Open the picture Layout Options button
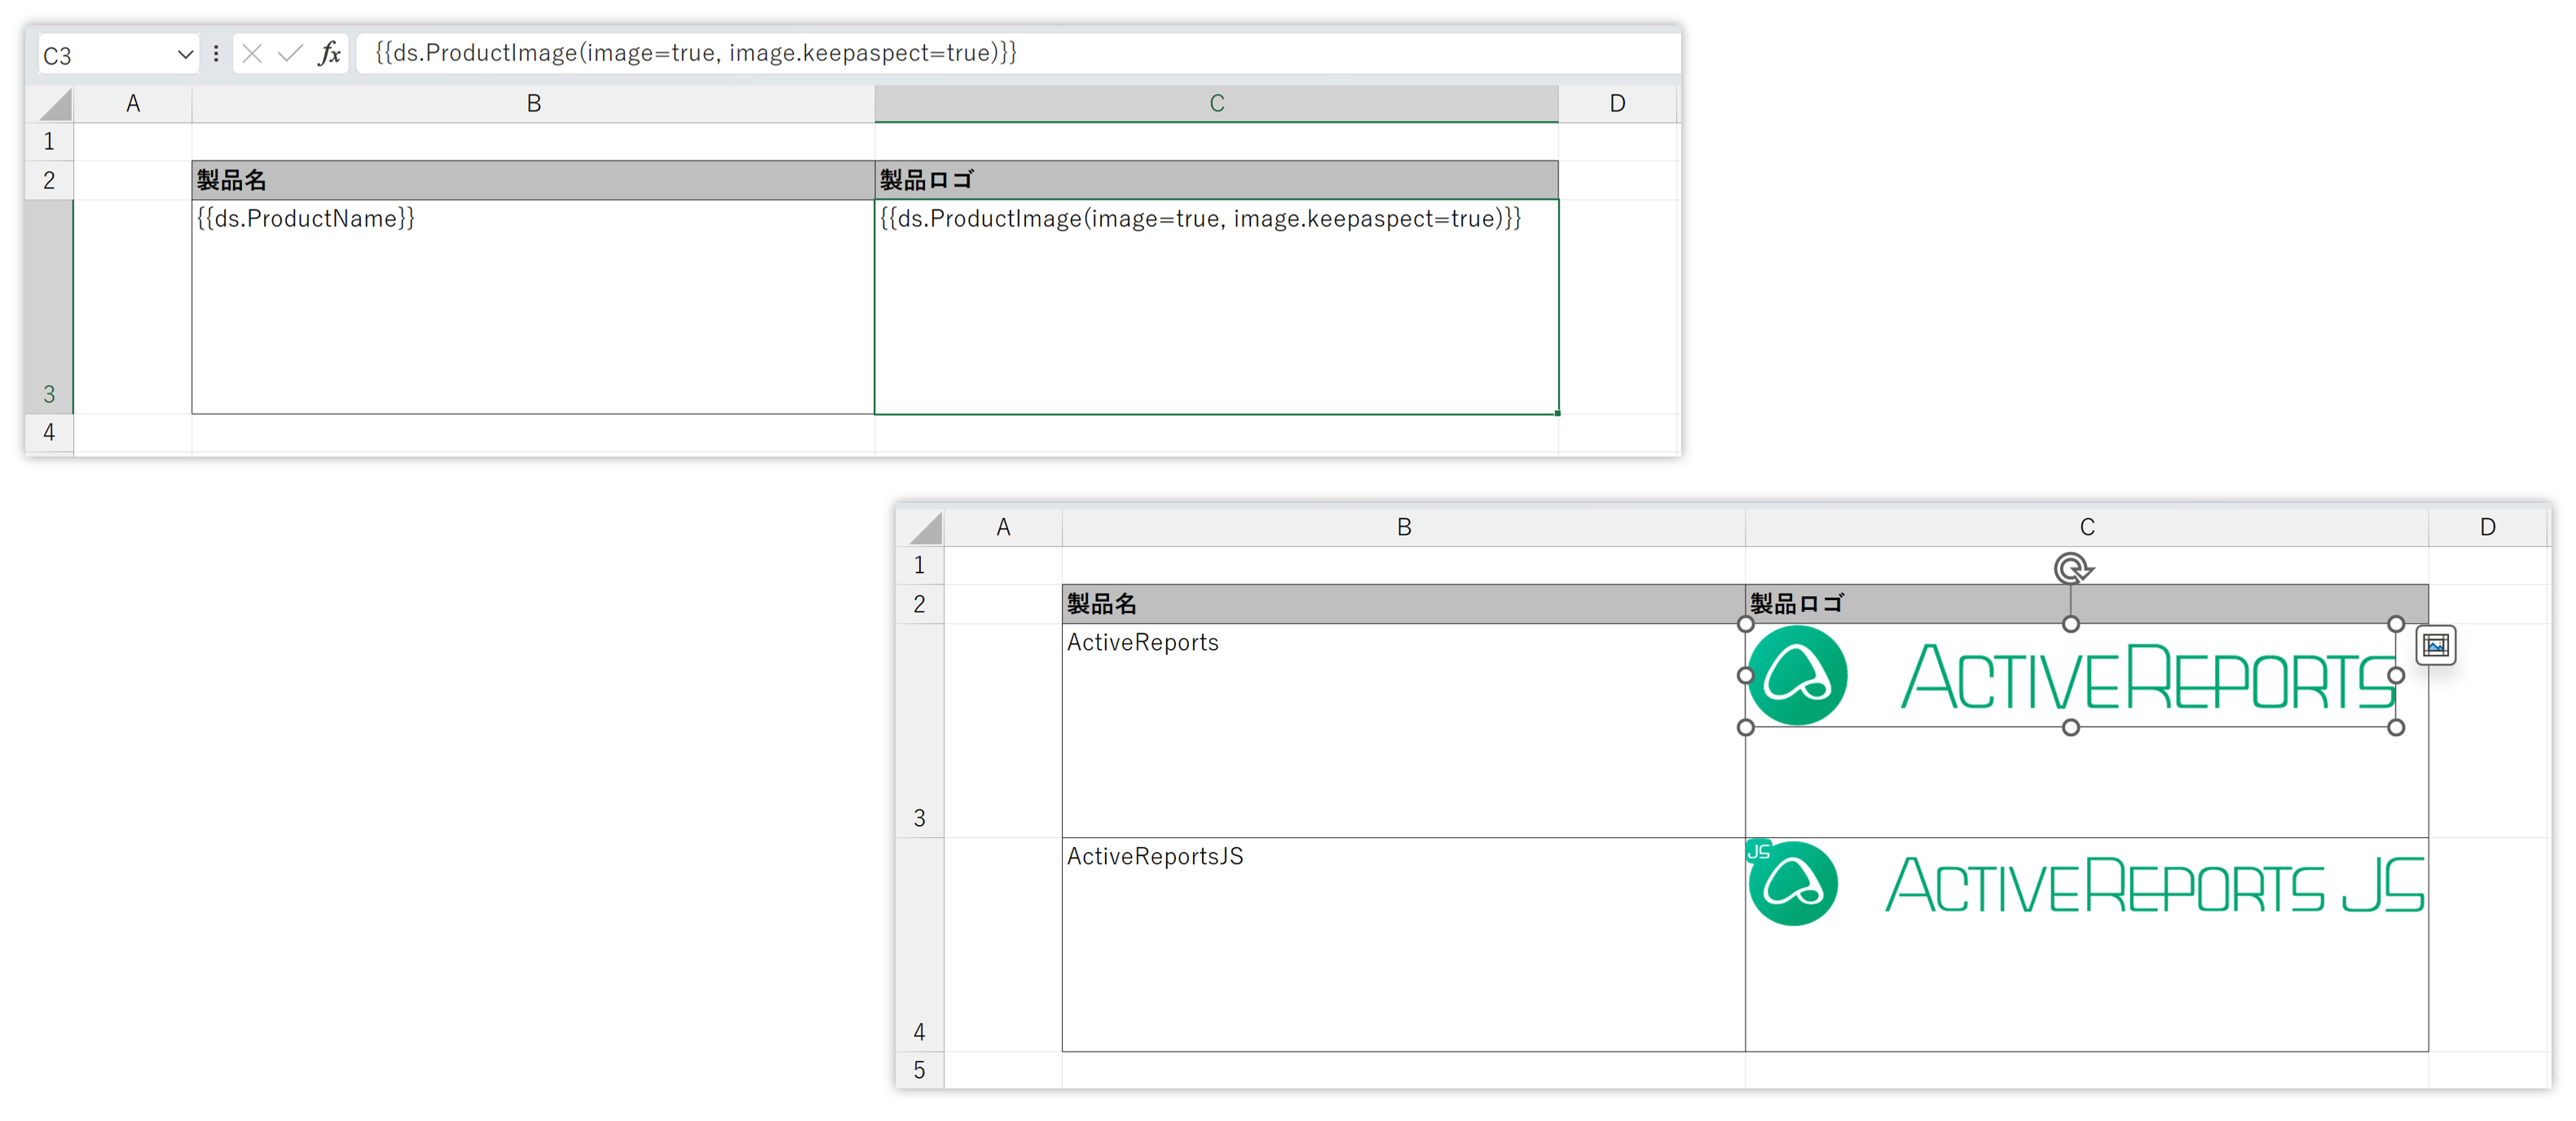The width and height of the screenshot is (2576, 1121). coord(2436,646)
